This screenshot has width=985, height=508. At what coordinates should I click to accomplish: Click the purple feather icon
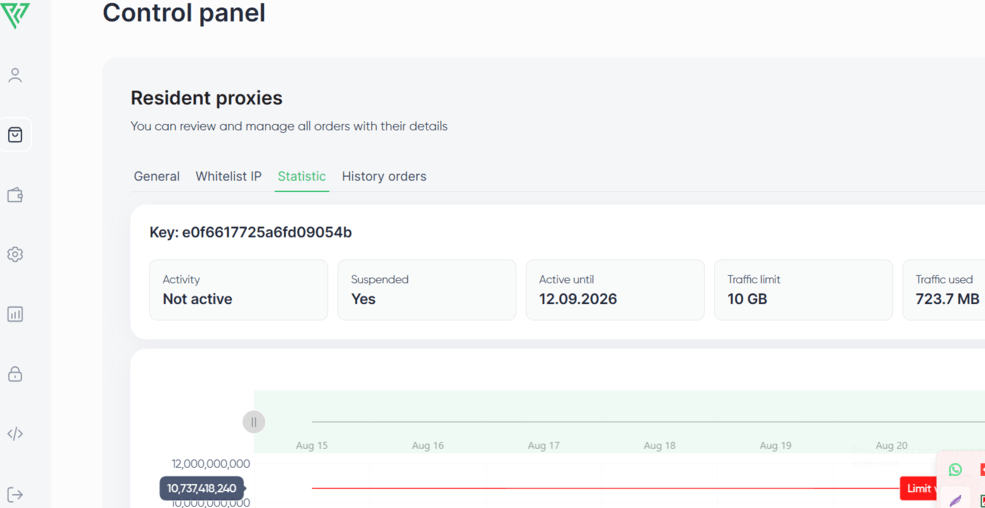tap(955, 500)
